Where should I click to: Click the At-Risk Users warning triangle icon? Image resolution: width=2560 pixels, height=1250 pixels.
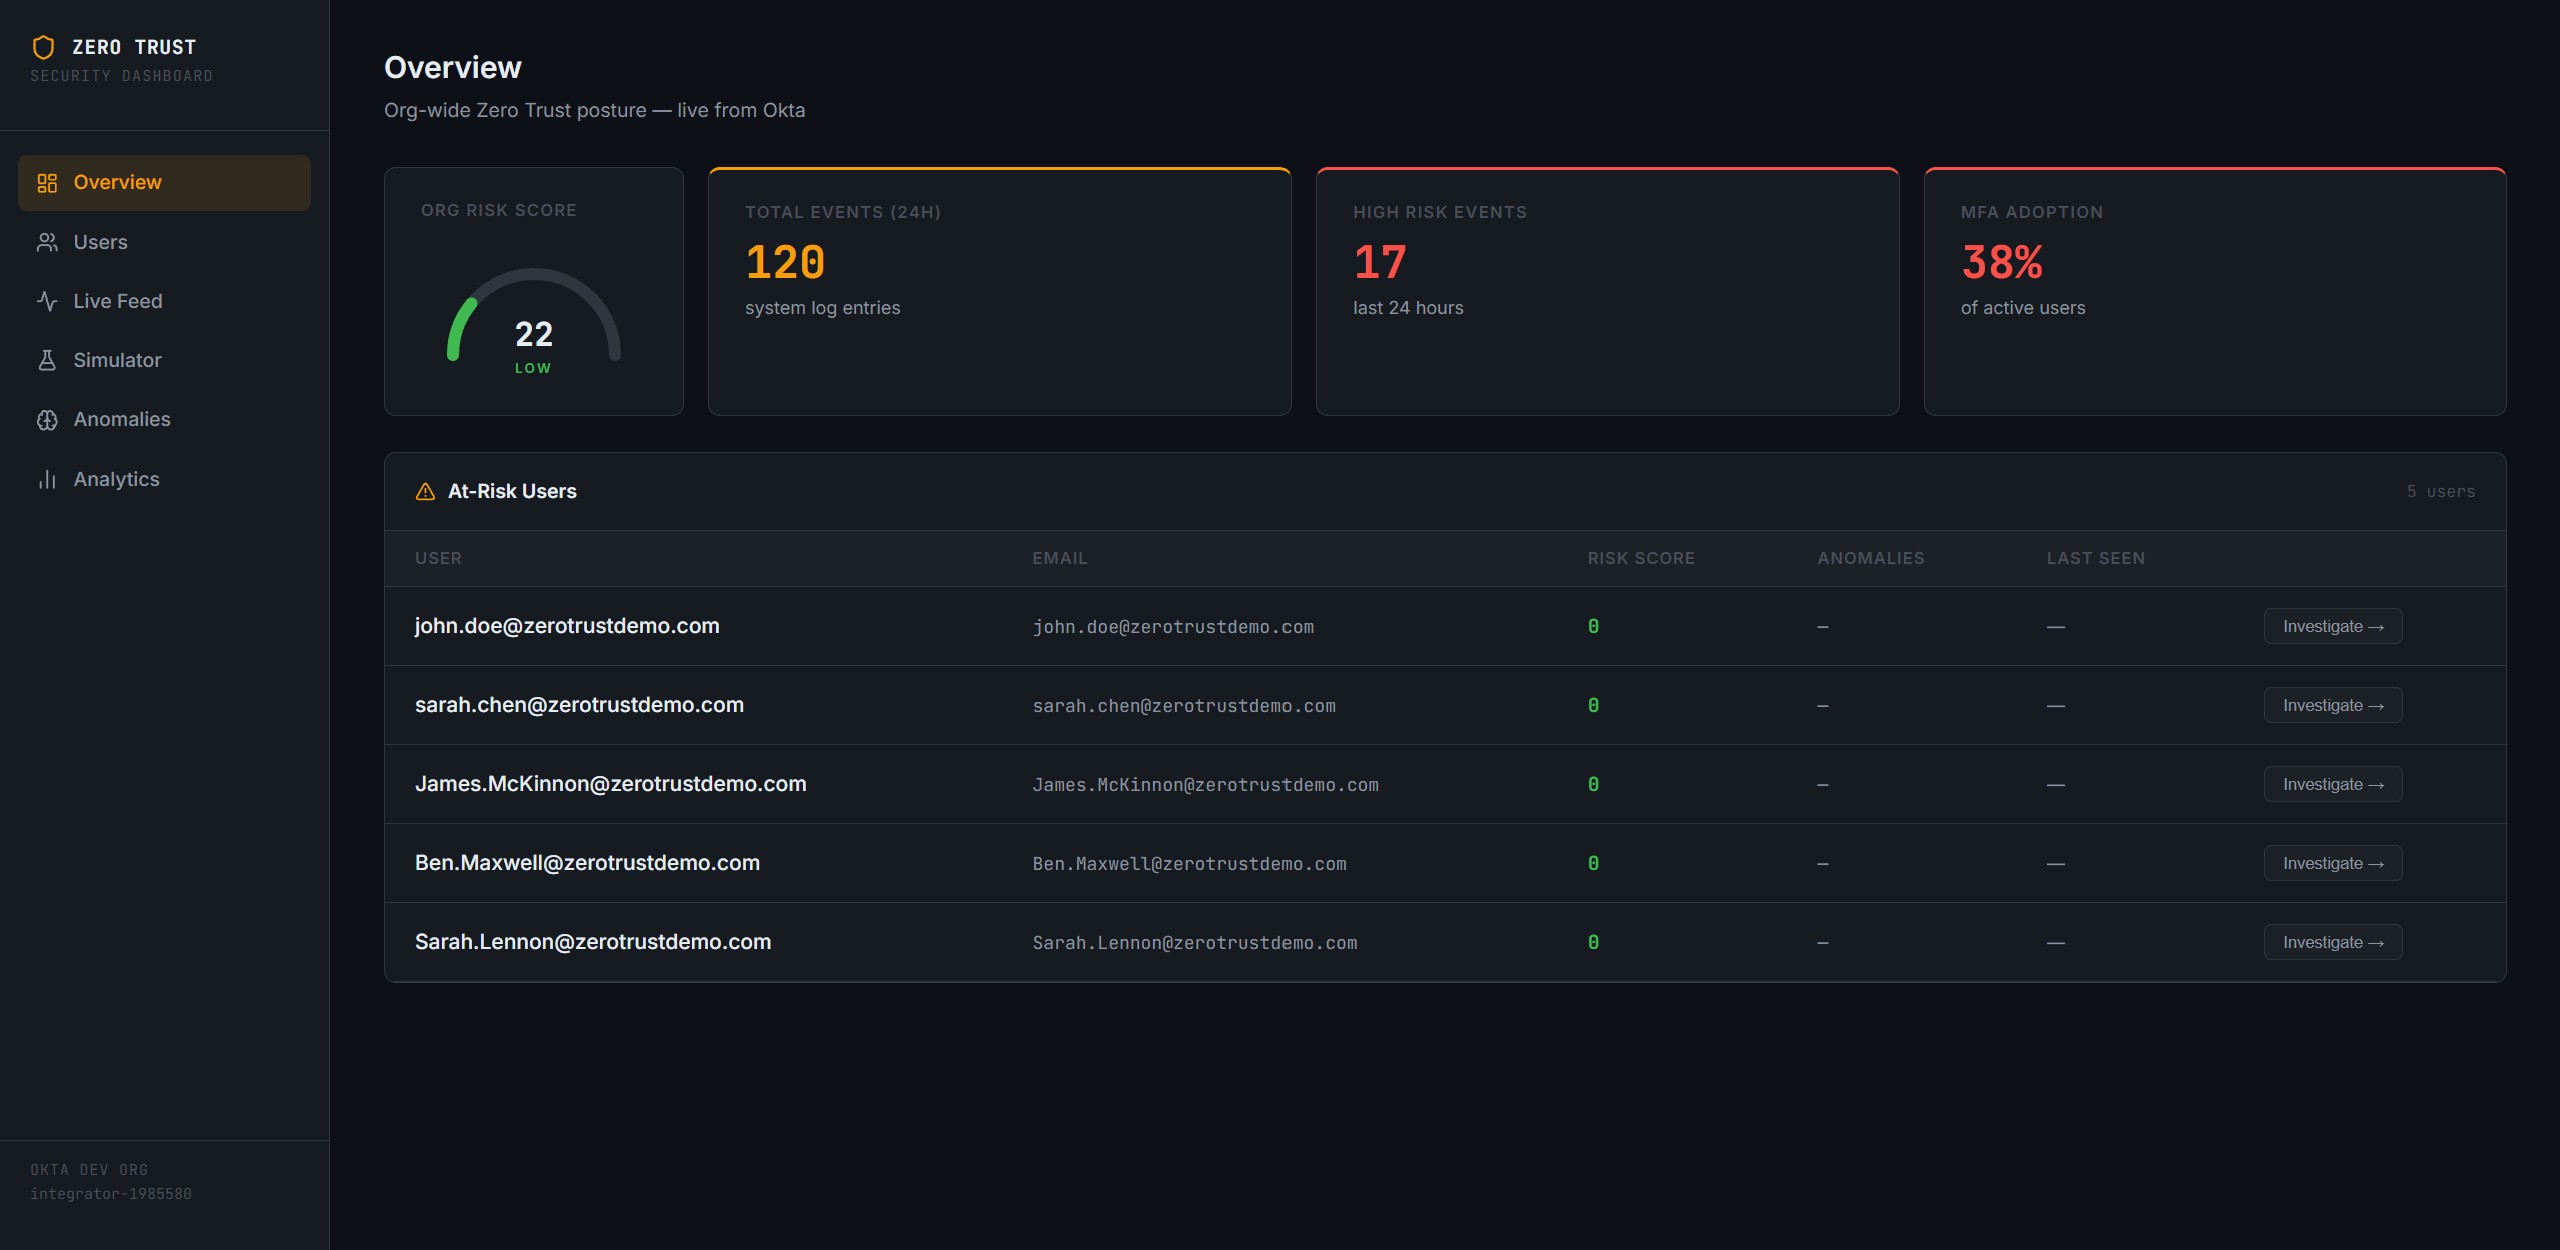click(425, 491)
